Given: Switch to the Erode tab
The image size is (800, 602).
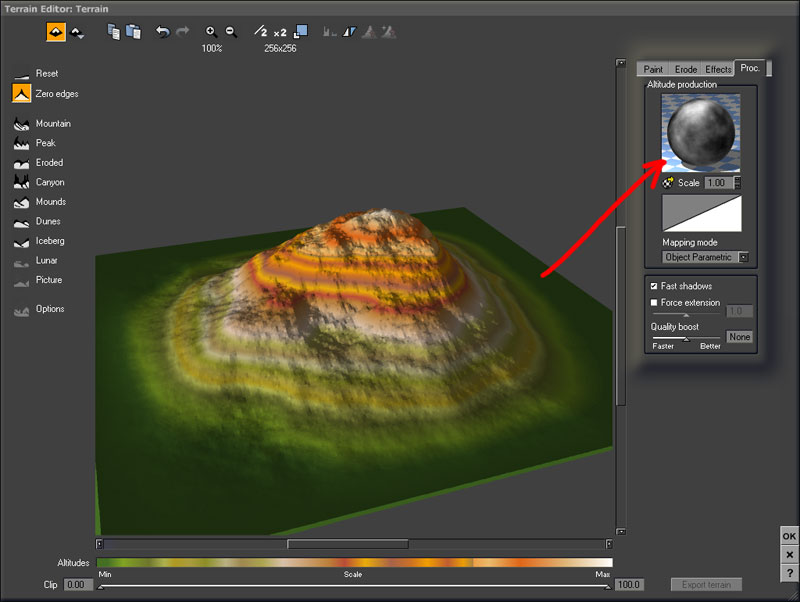Looking at the screenshot, I should [x=685, y=69].
